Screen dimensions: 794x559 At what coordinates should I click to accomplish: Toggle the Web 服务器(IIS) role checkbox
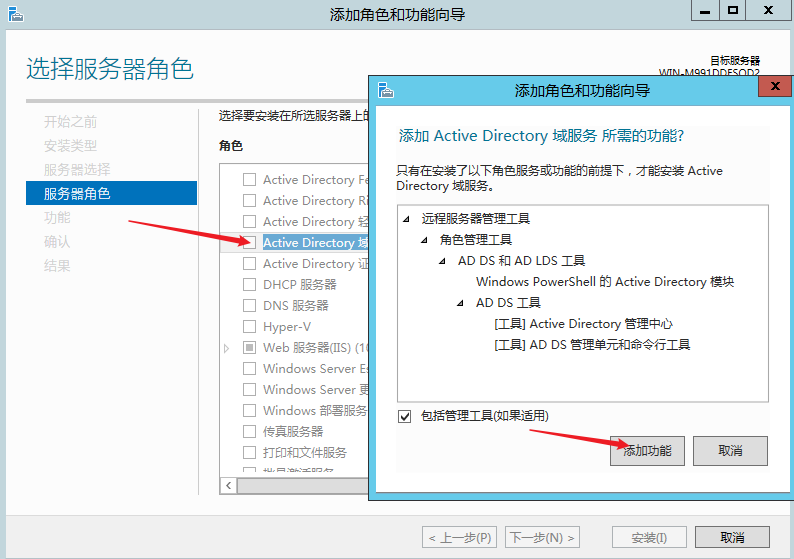point(249,348)
